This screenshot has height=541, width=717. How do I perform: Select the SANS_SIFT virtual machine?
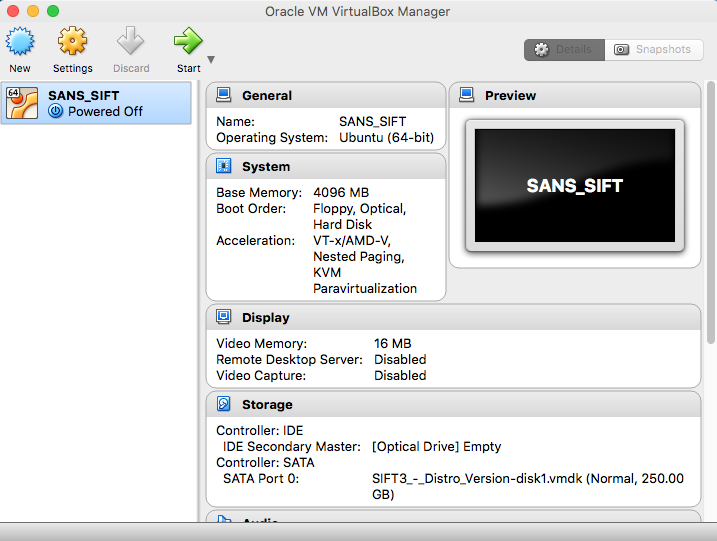point(96,103)
